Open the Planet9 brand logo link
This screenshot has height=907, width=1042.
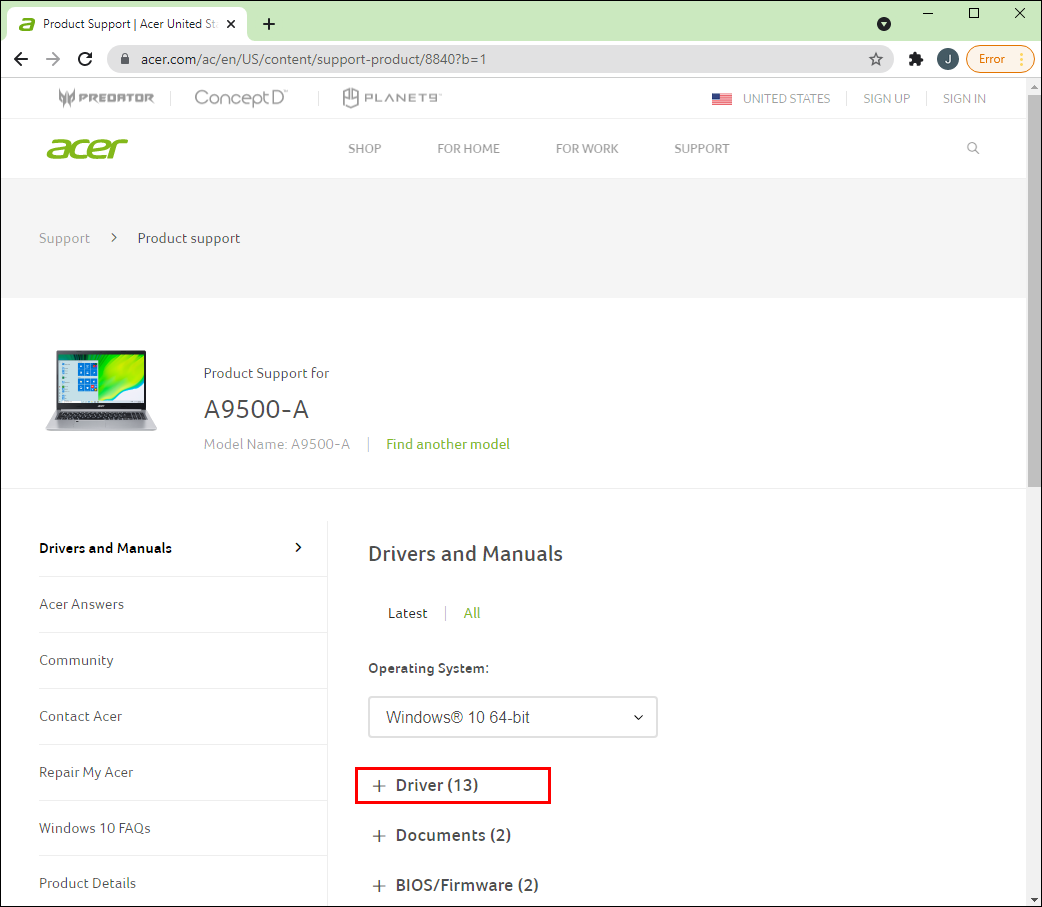(x=391, y=98)
